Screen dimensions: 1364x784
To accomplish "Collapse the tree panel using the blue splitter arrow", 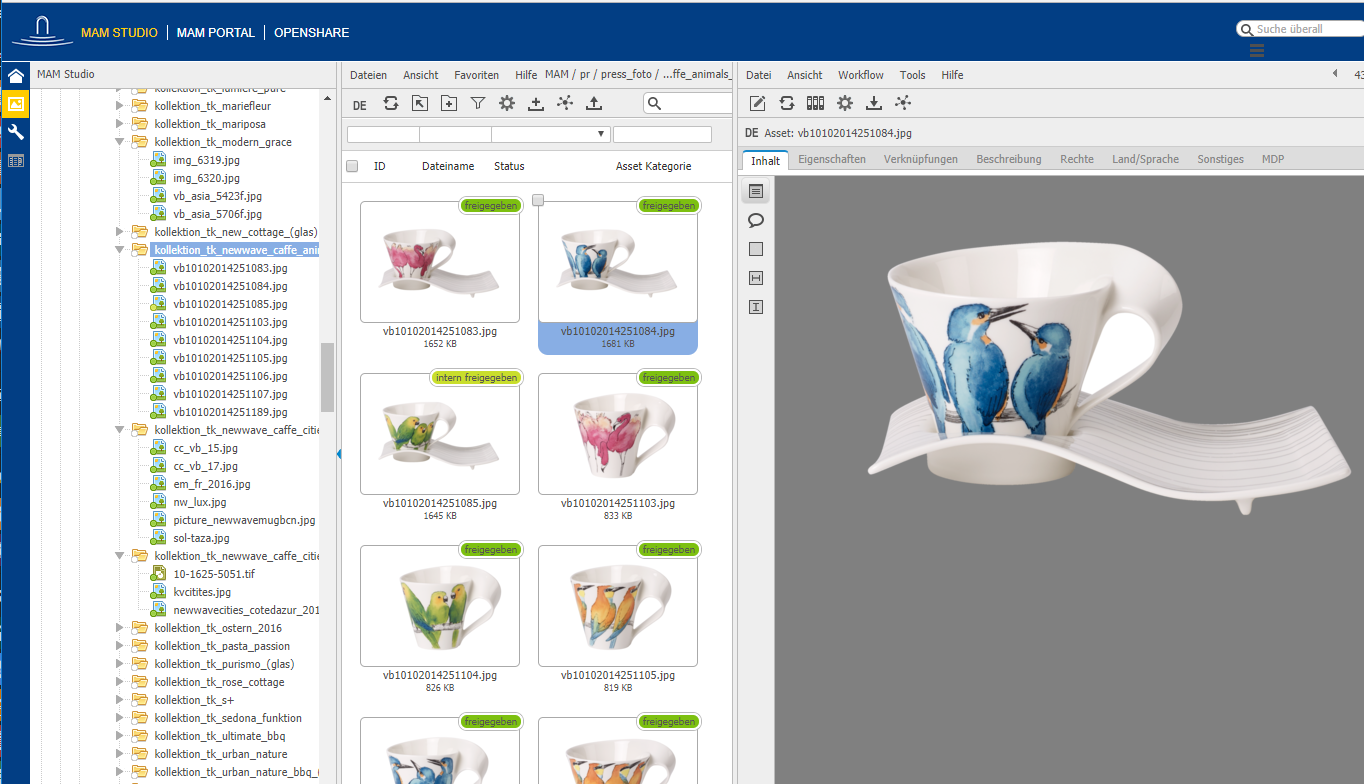I will point(338,454).
